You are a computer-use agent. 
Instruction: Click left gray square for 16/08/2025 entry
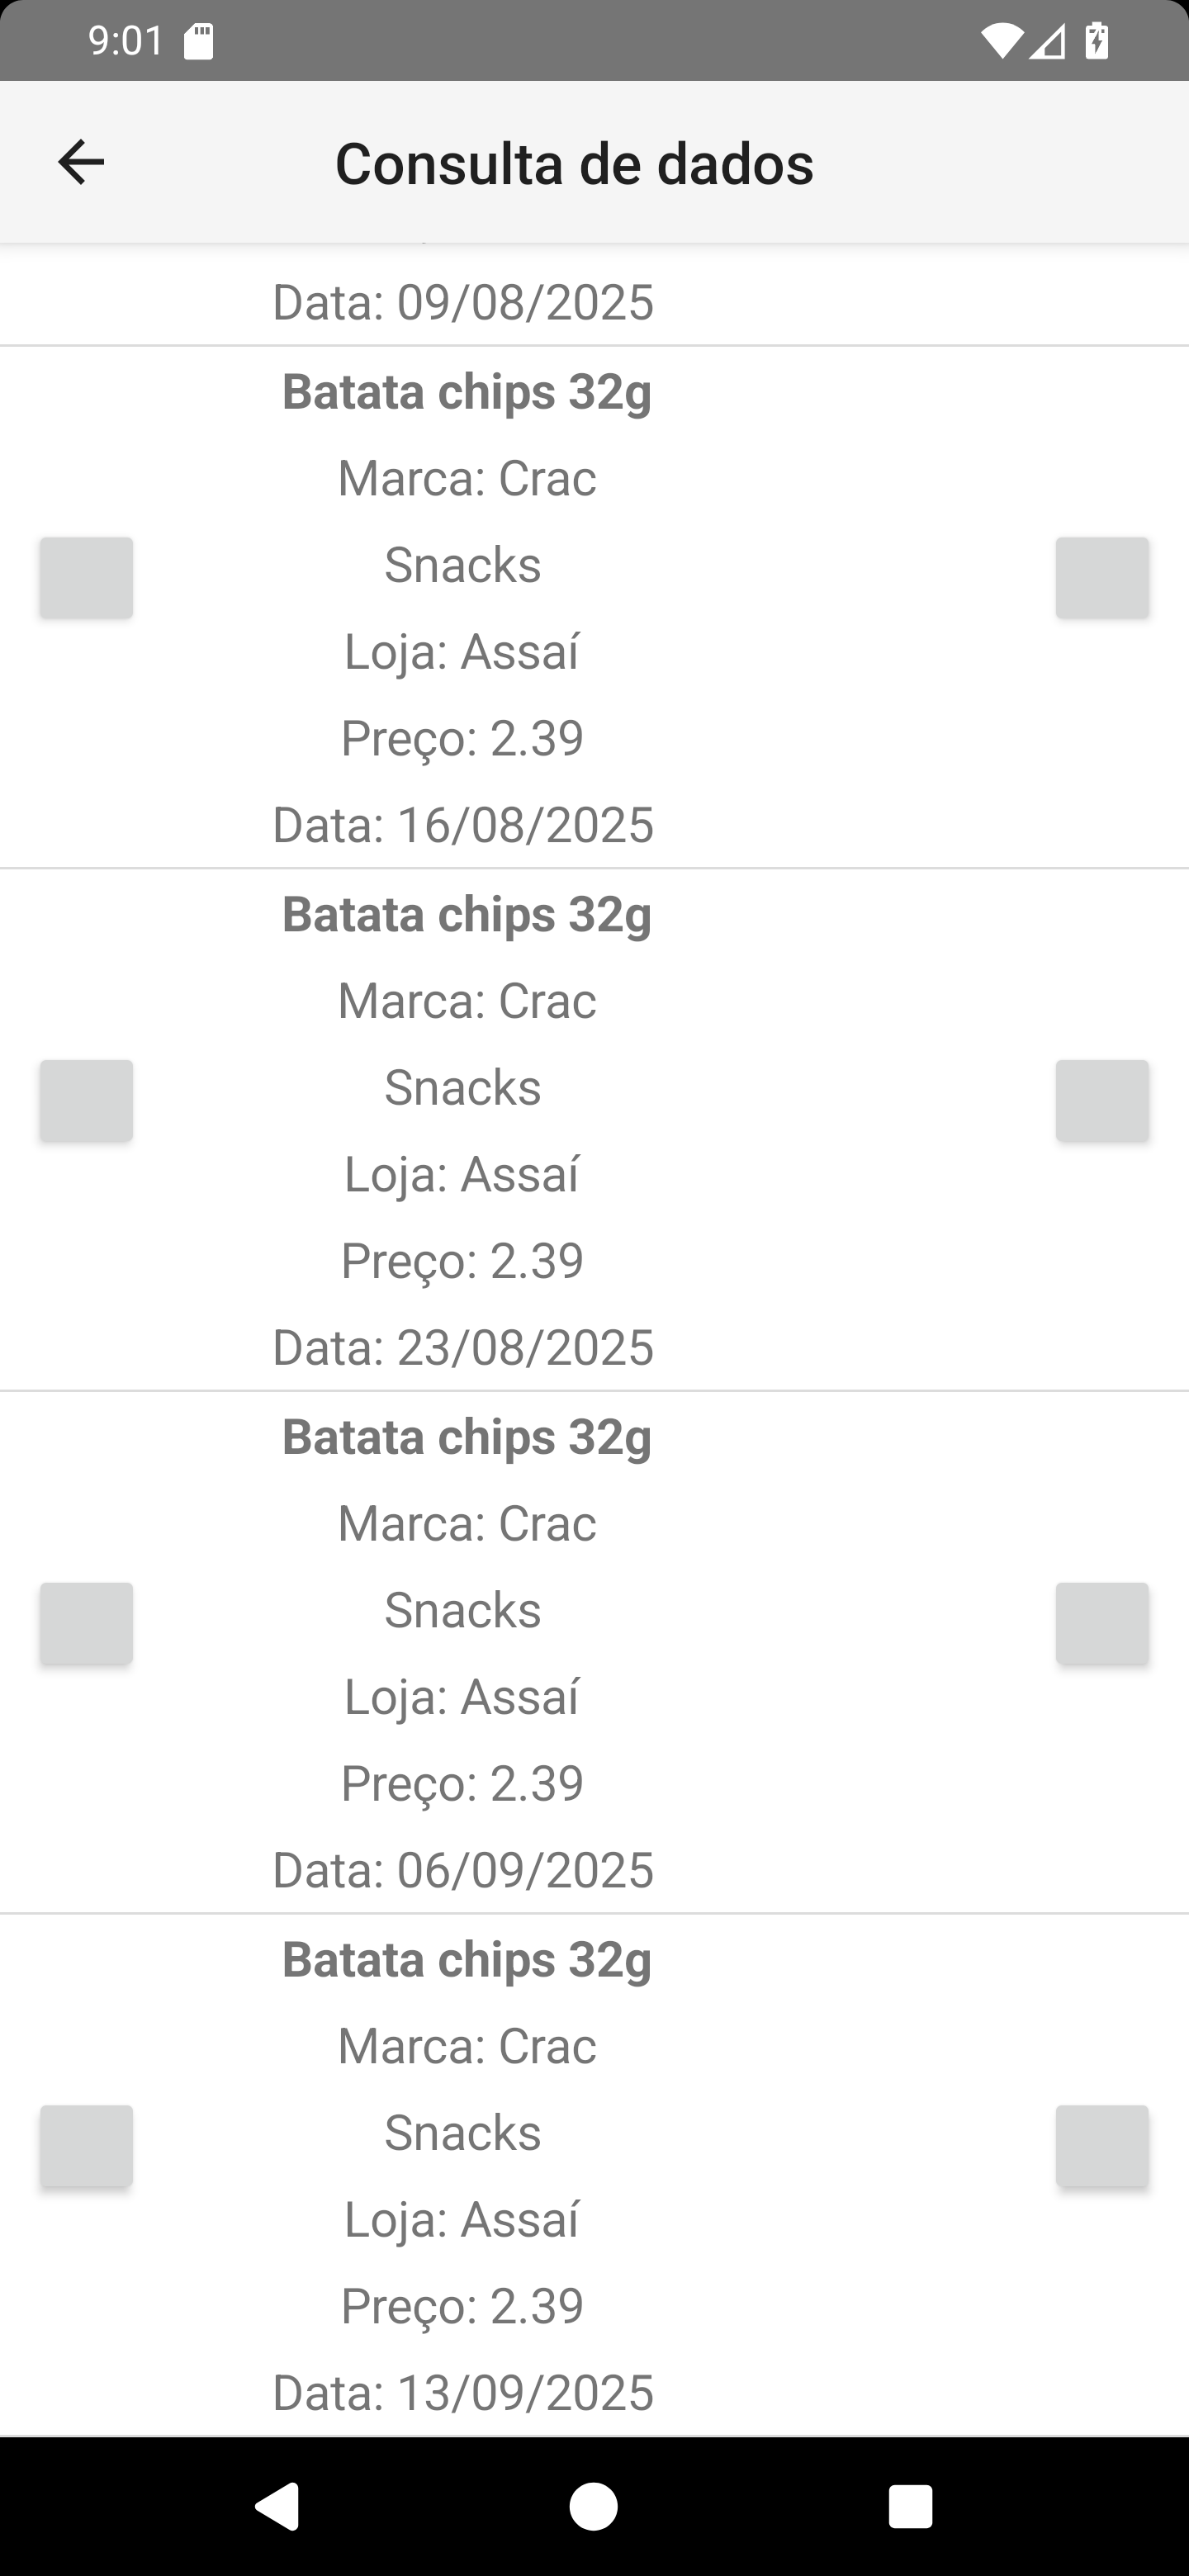tap(86, 578)
